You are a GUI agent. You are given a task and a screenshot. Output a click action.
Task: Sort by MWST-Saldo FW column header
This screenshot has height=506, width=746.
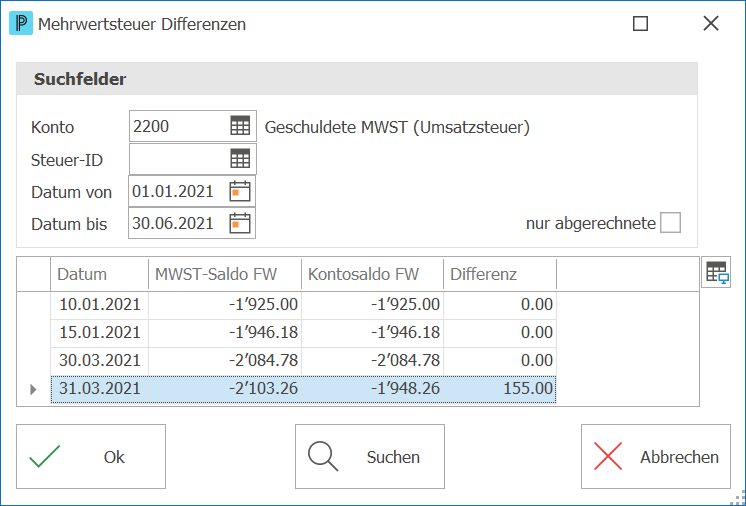(225, 274)
